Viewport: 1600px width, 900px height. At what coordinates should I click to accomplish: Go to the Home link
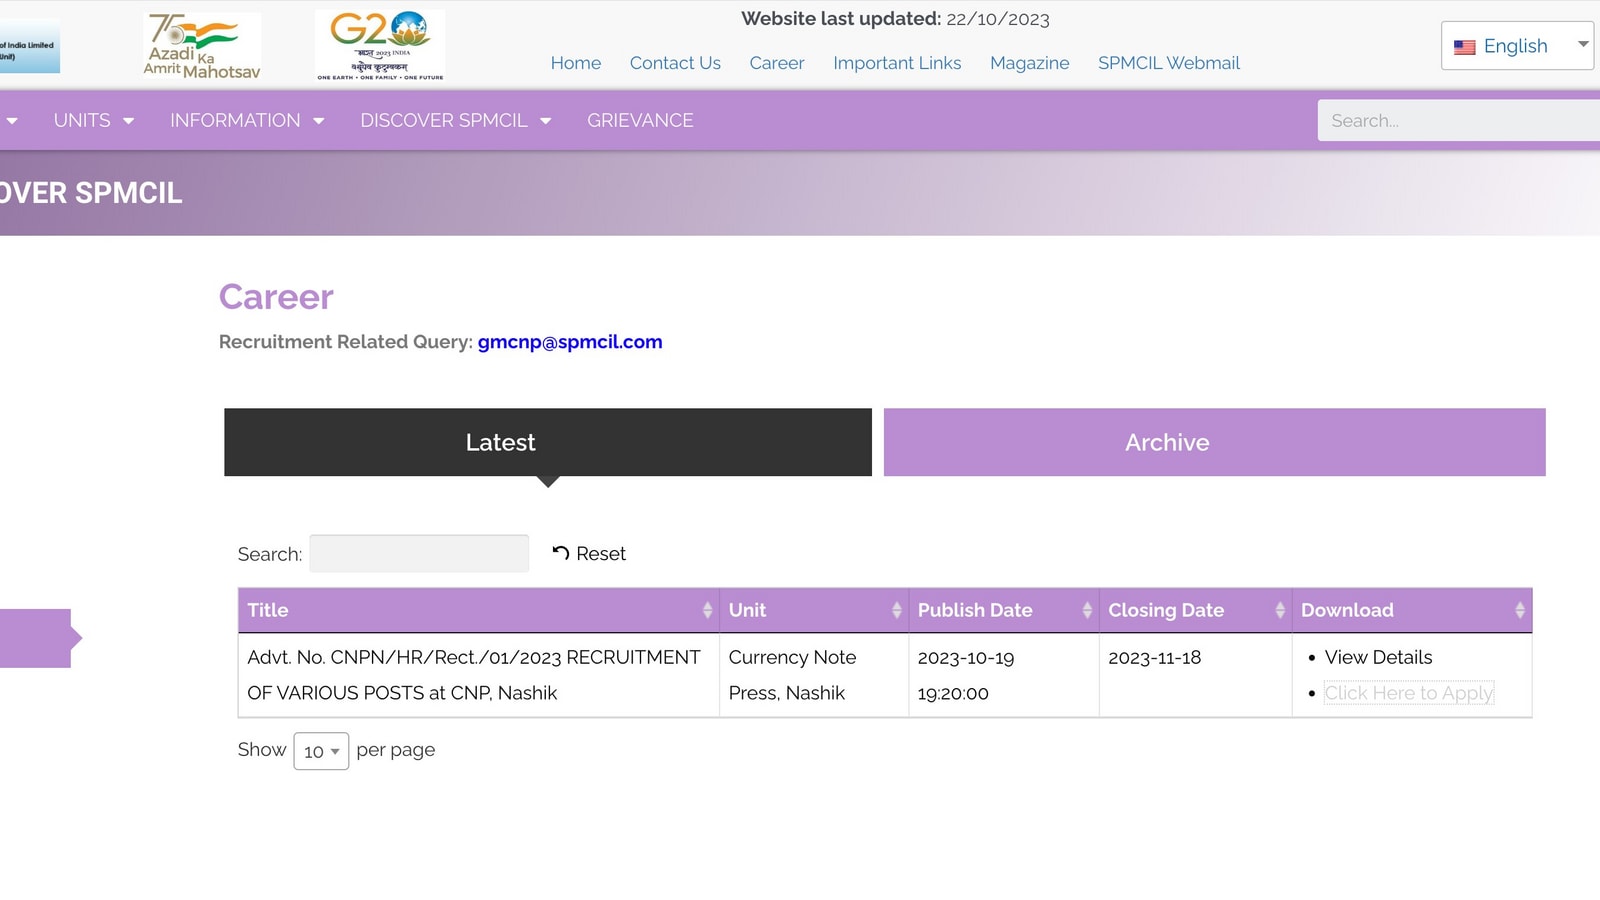pyautogui.click(x=576, y=63)
